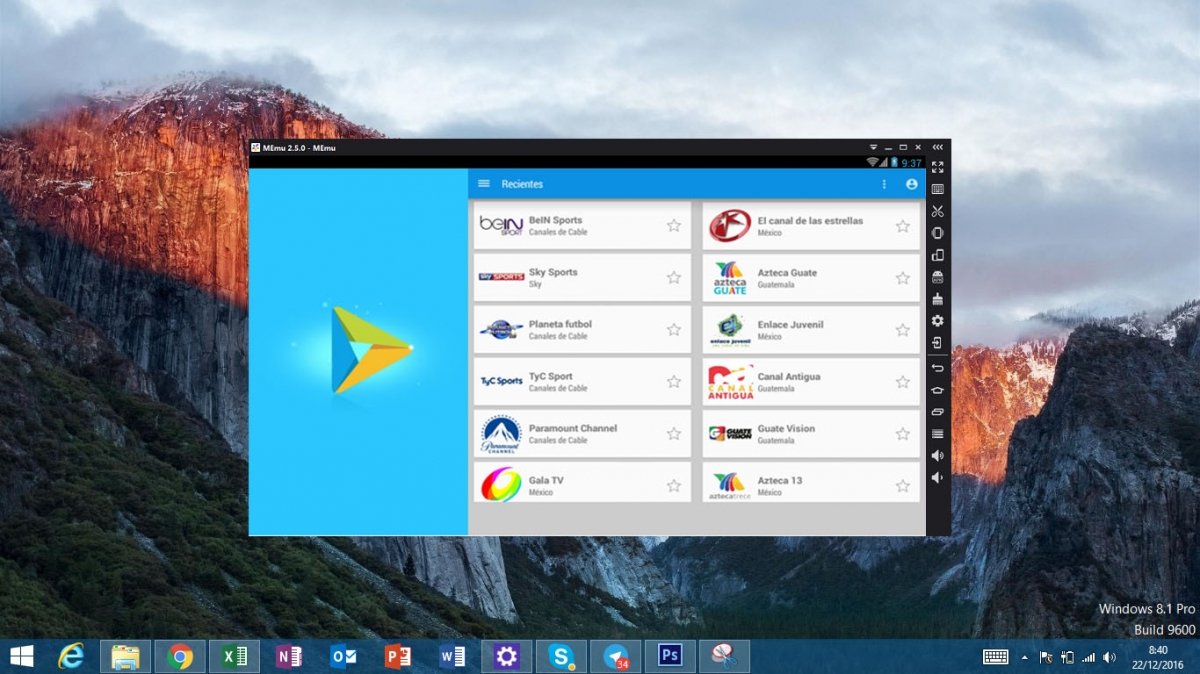Open Excel from taskbar
Screen dimensions: 1200x674
tap(234, 656)
